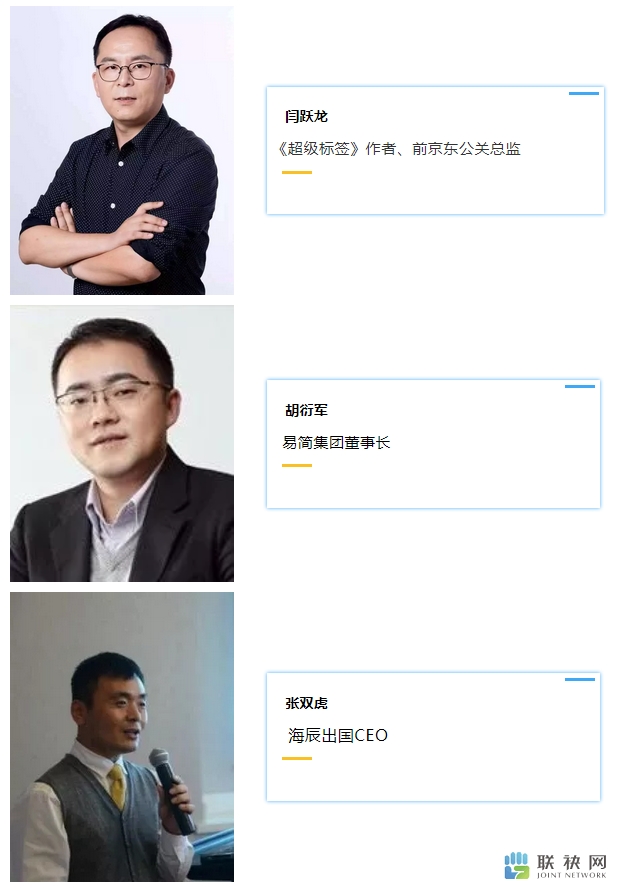Click blue accent bar on 张双虎 card
620x890 pixels.
coord(580,679)
